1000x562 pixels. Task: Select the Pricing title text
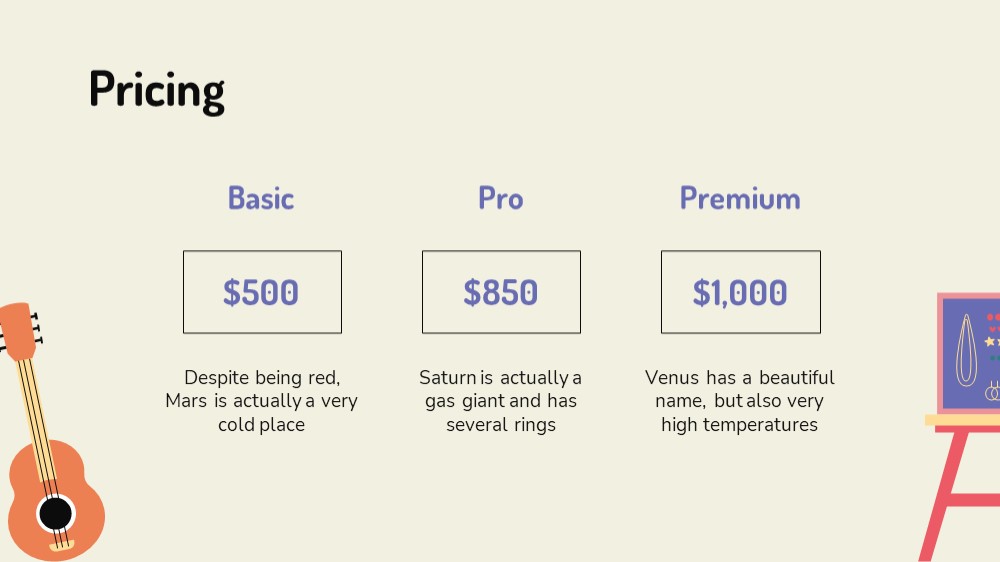[x=157, y=91]
